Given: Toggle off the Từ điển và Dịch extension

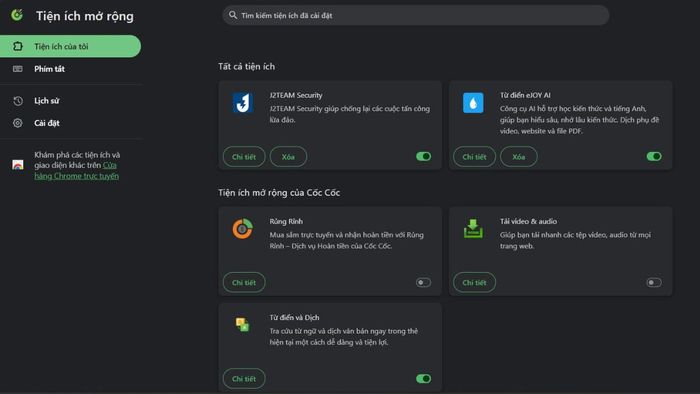Looking at the screenshot, I should (x=423, y=378).
